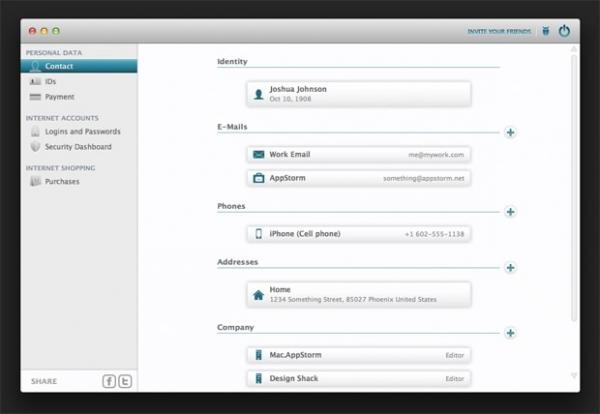Click the Payment credit card icon

pos(35,97)
